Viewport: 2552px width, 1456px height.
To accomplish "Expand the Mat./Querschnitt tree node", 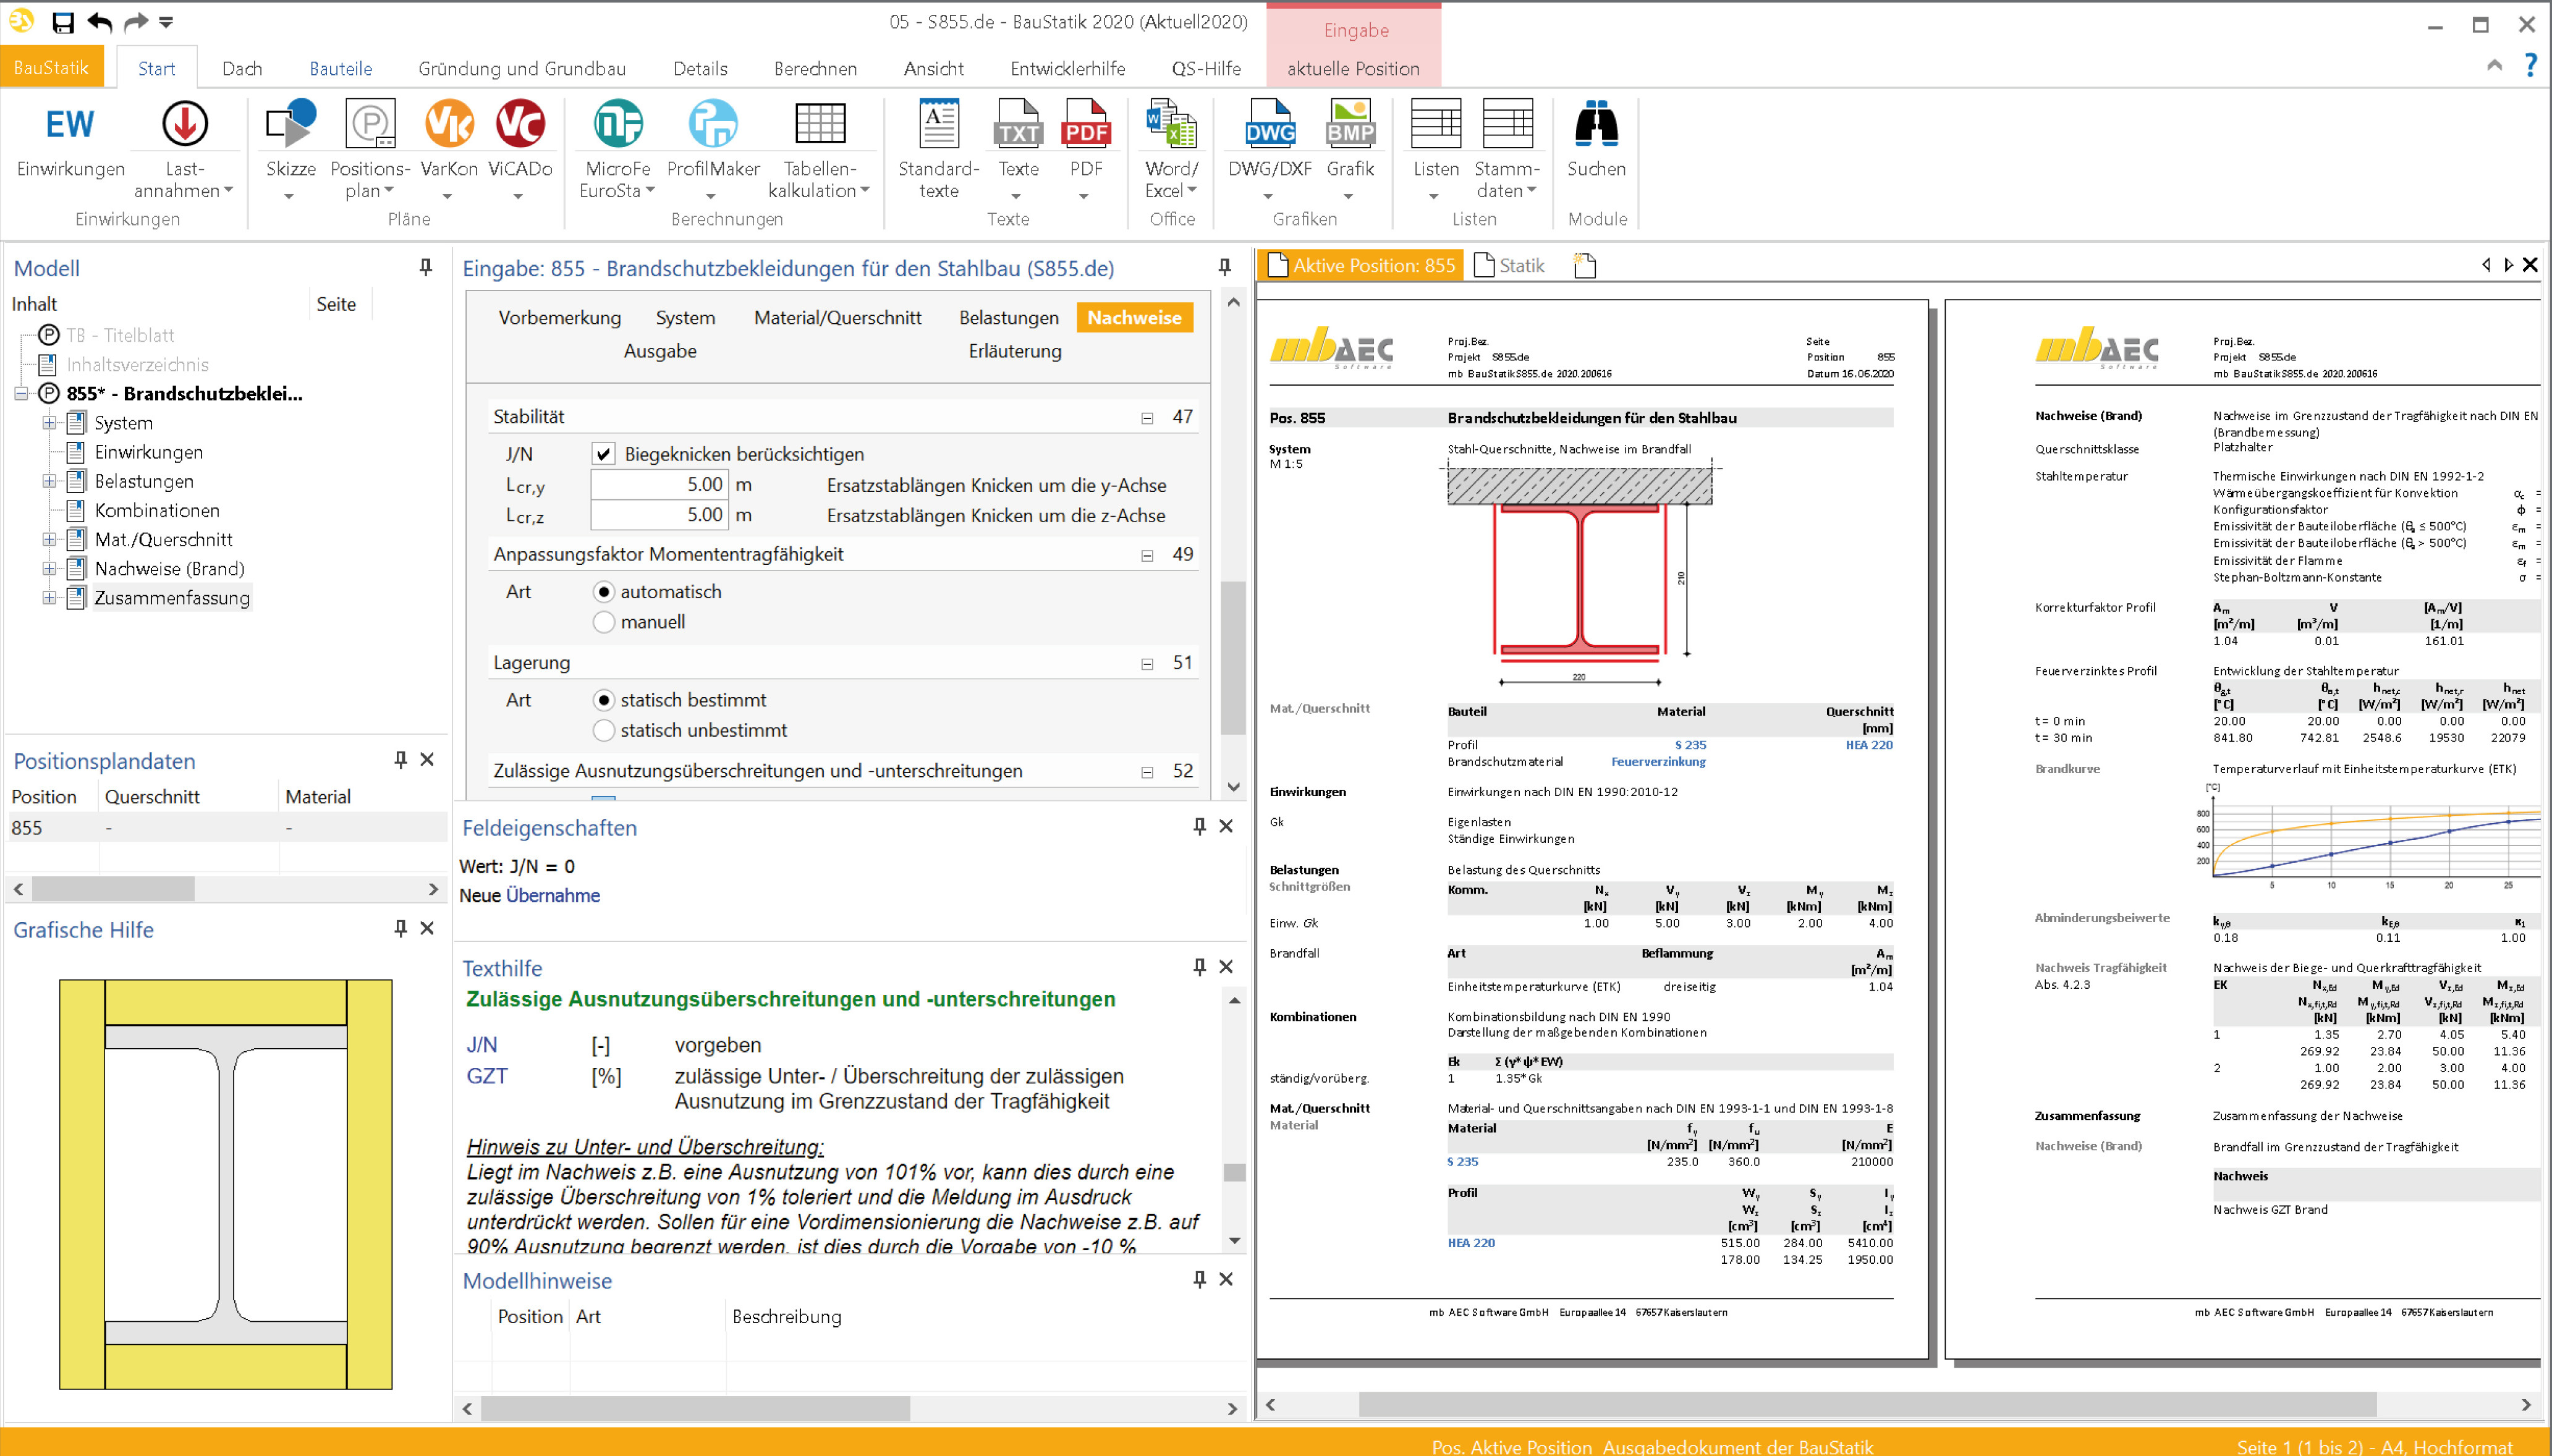I will (49, 540).
